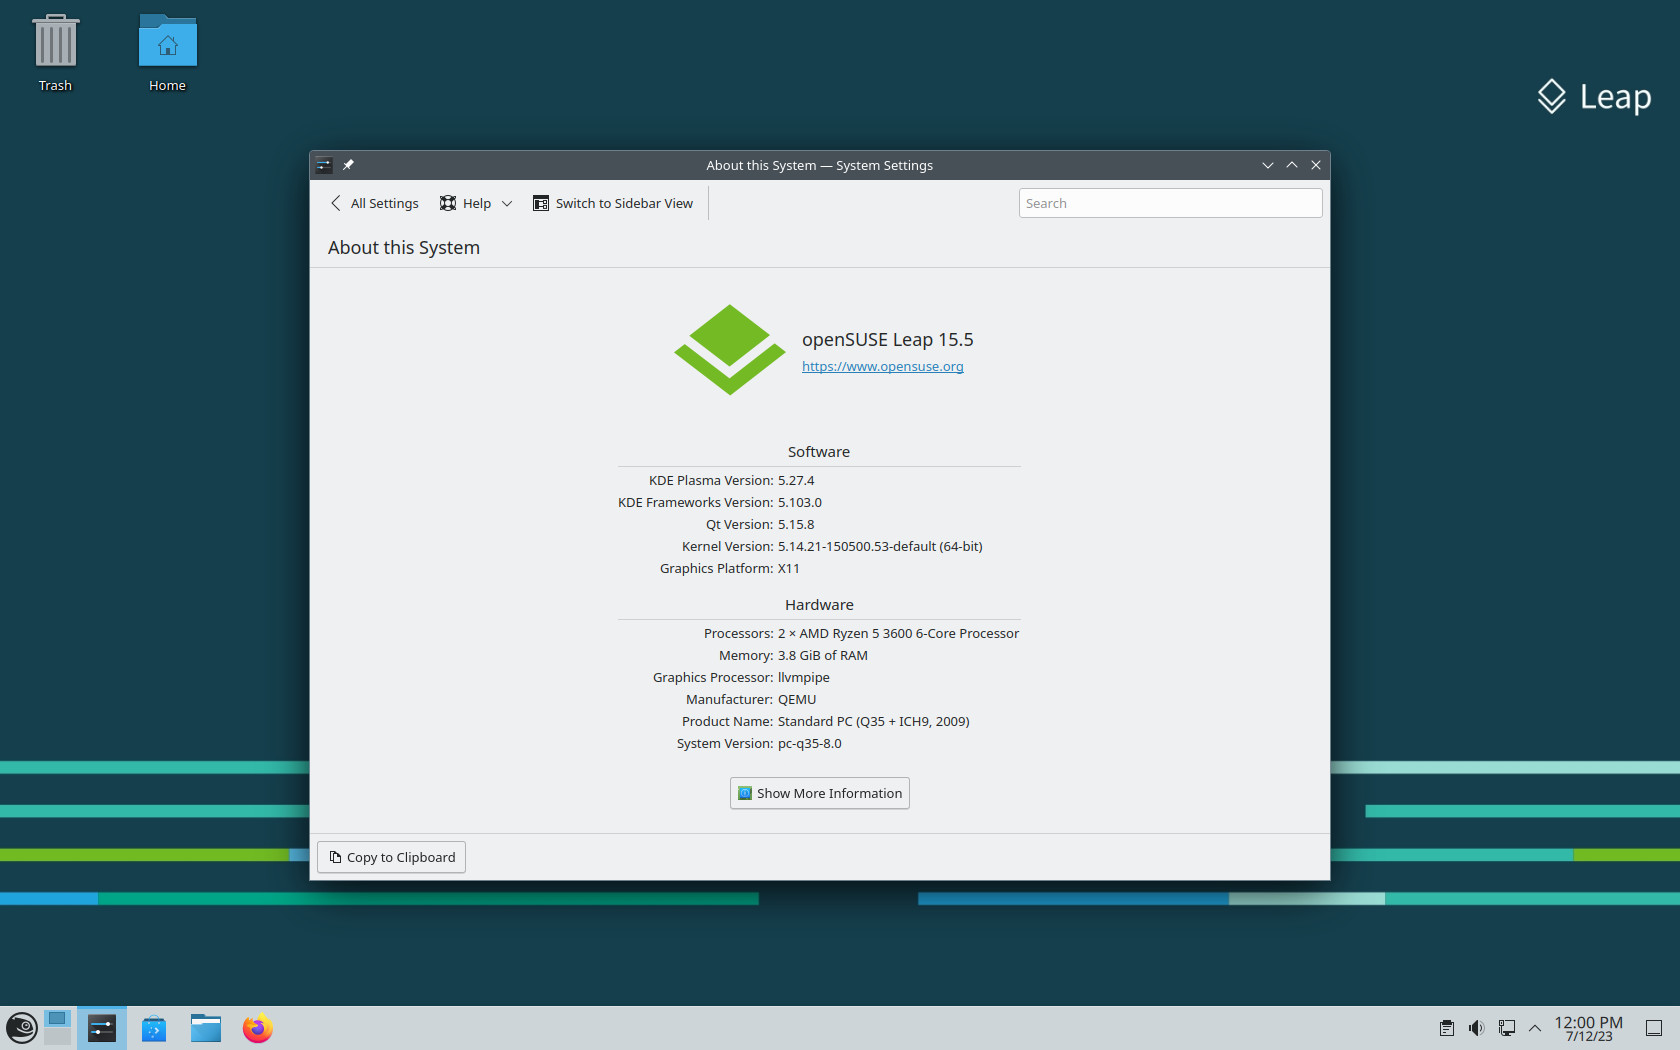This screenshot has width=1680, height=1050.
Task: Close the System Settings window
Action: 1316,165
